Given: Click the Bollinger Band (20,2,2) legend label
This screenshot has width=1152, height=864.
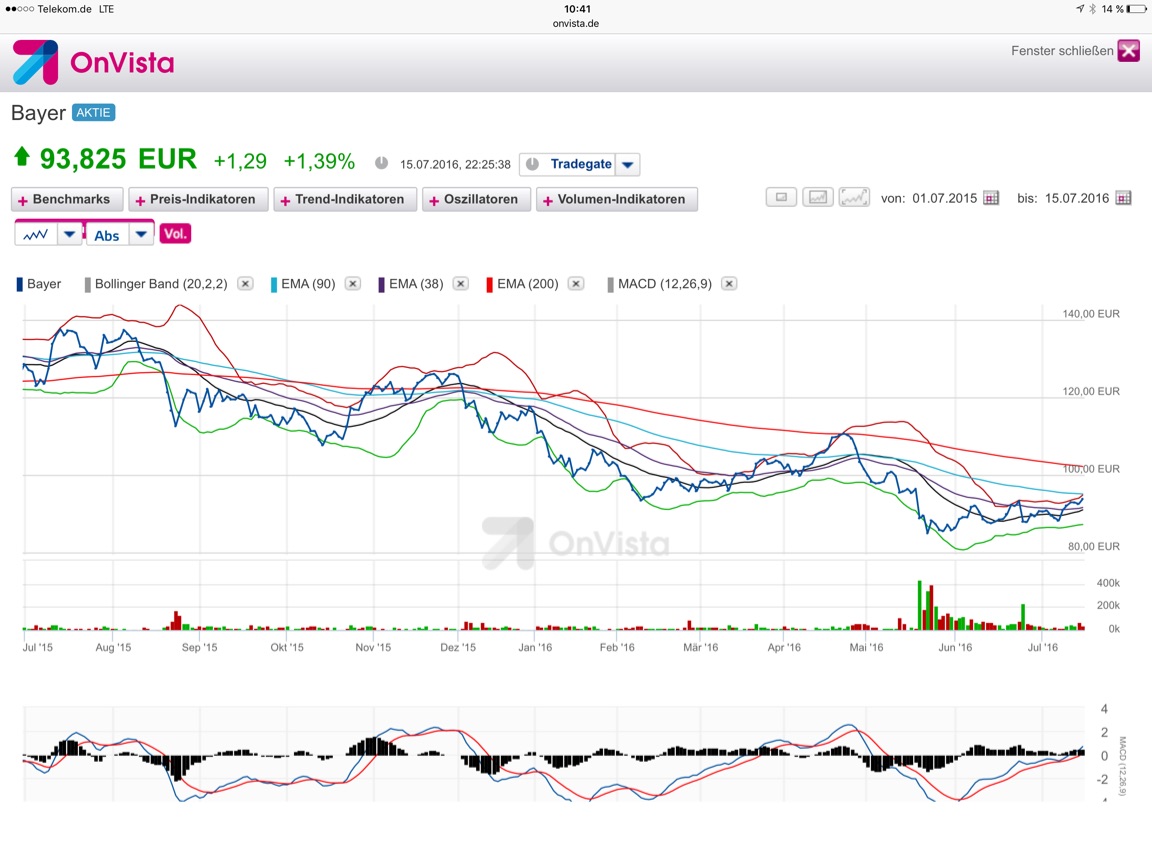Looking at the screenshot, I should pos(161,284).
